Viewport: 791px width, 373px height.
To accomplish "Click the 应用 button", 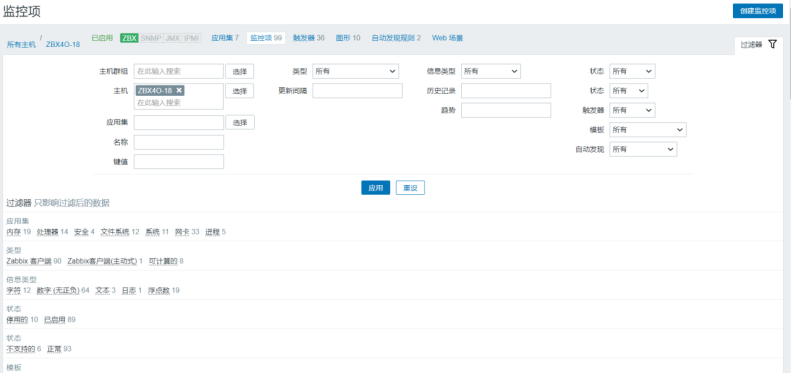I will (375, 188).
